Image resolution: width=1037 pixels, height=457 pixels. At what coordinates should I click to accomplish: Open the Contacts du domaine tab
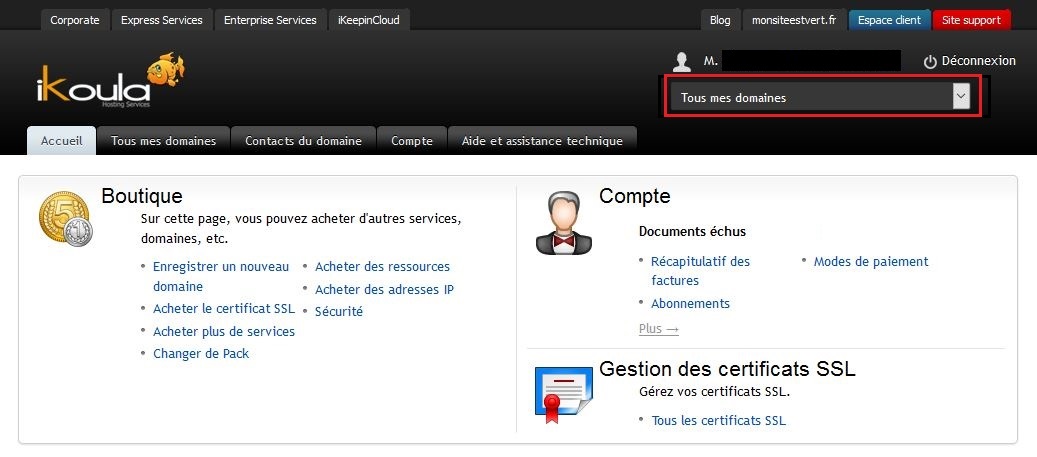303,141
